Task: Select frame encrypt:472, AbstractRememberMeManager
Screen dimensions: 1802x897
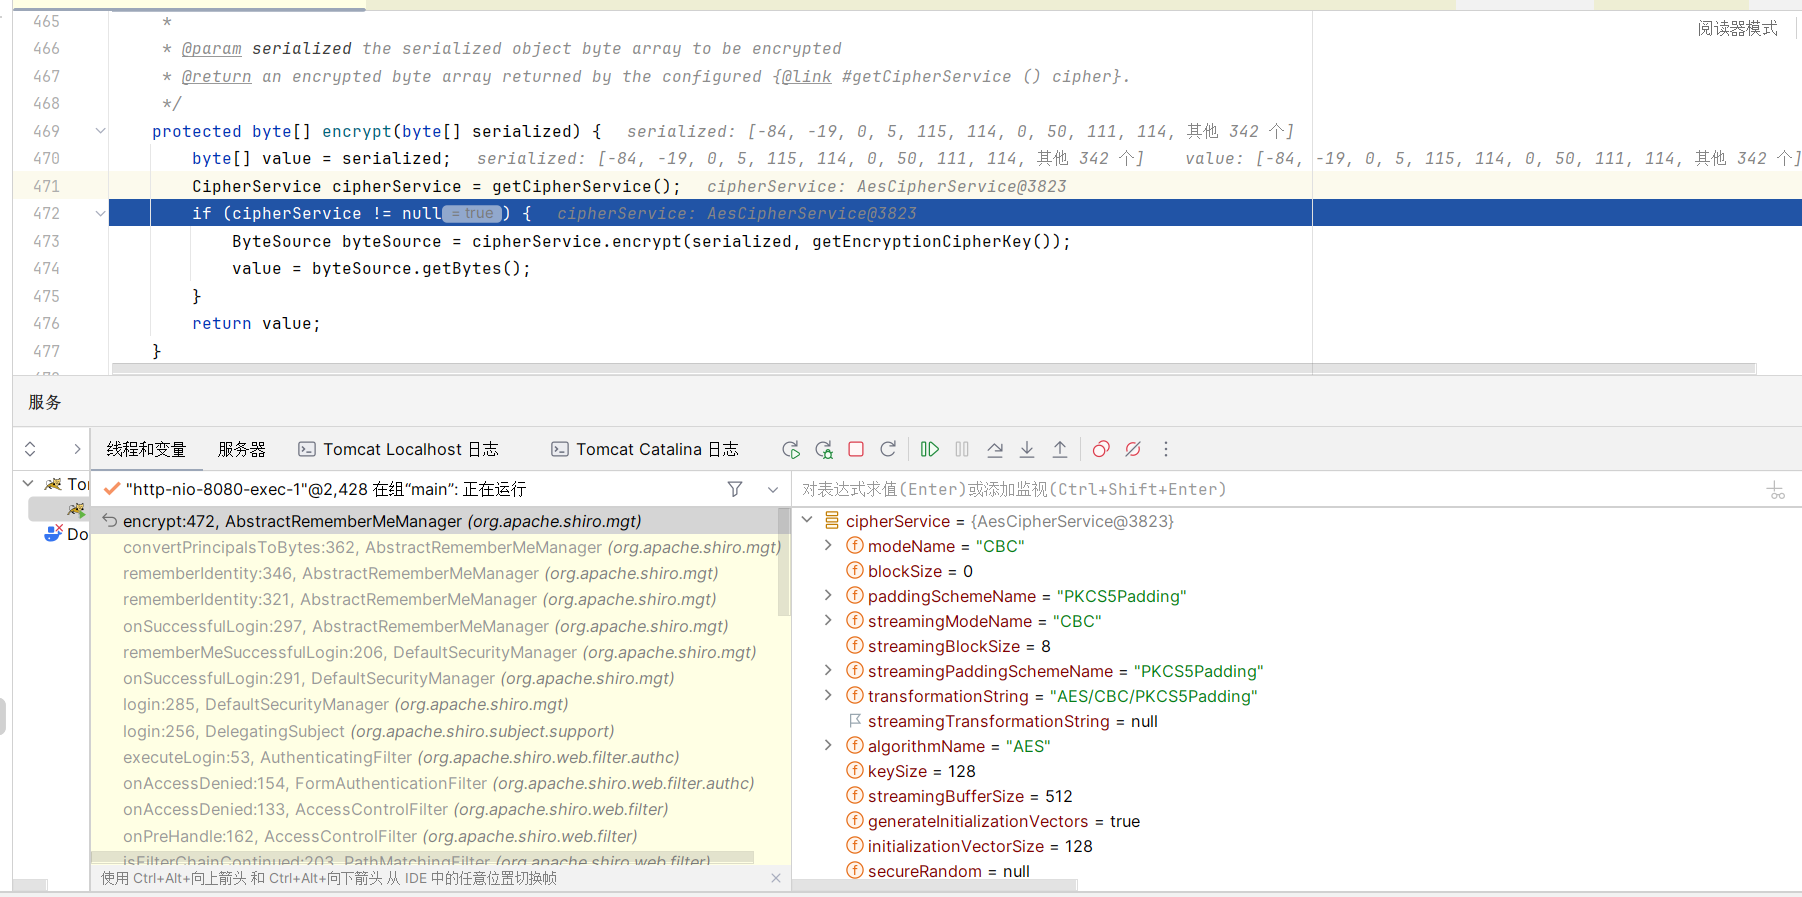Action: 434,521
